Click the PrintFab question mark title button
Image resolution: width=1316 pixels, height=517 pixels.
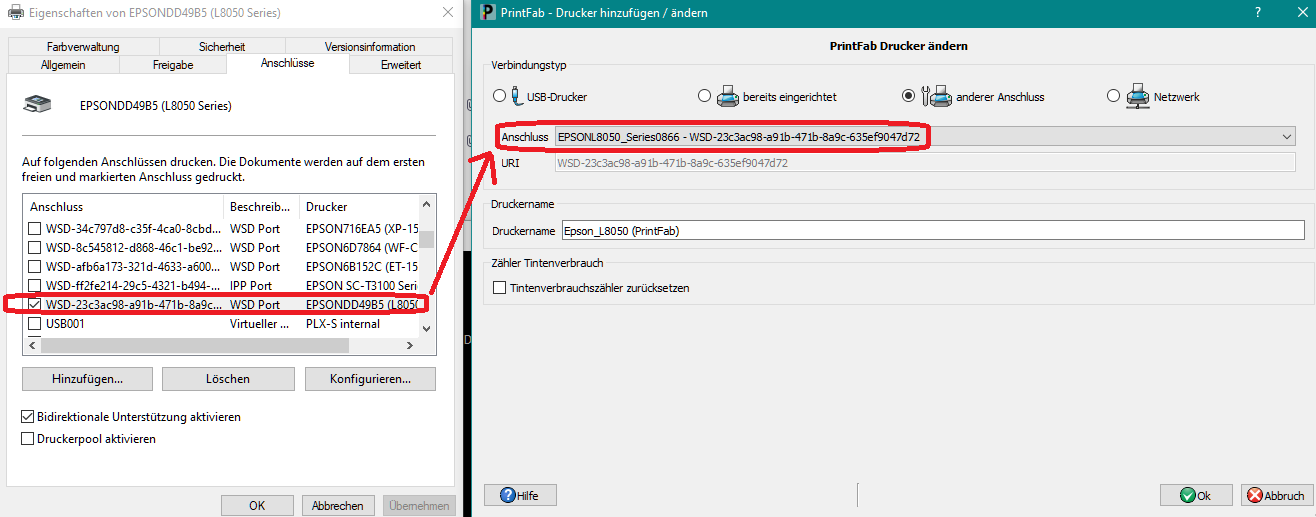[1257, 12]
